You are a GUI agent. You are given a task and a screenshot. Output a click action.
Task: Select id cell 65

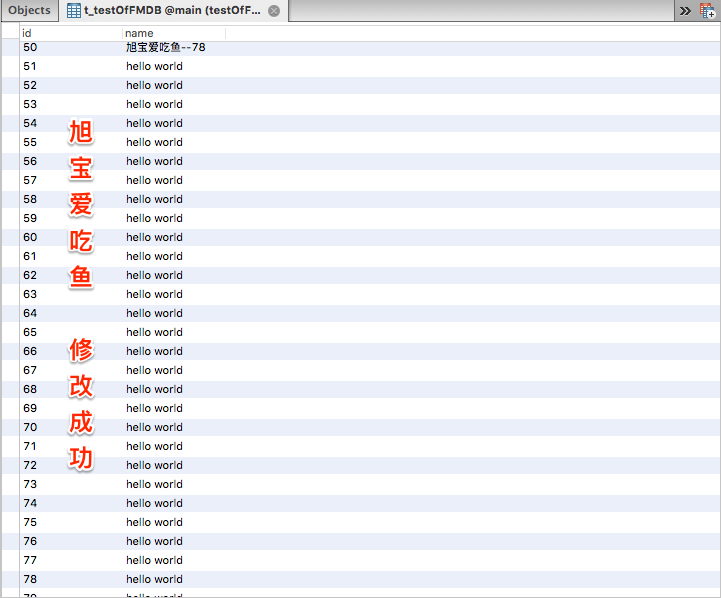[x=30, y=332]
